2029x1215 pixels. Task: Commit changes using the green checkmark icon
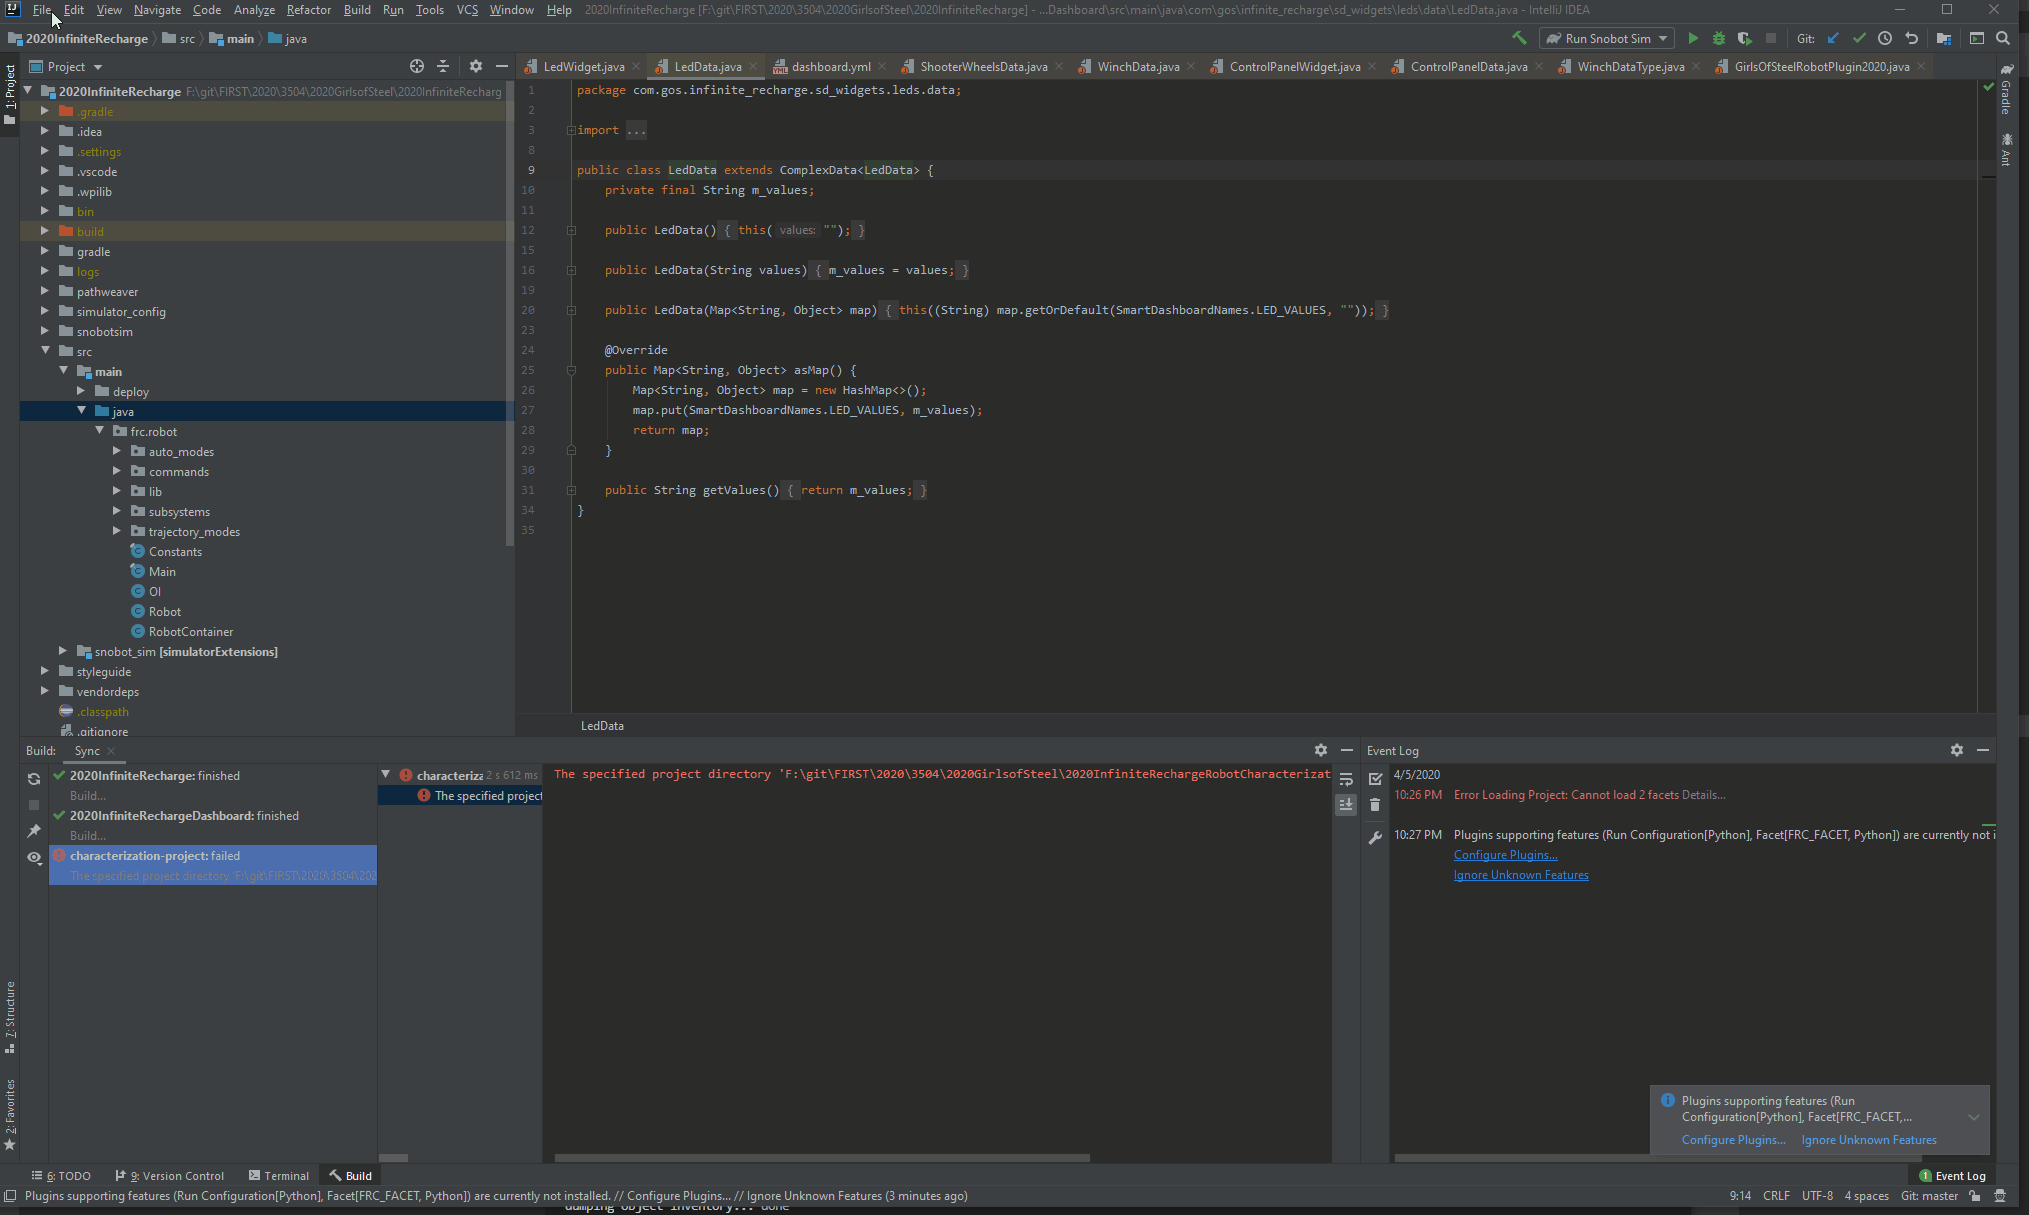pos(1860,37)
